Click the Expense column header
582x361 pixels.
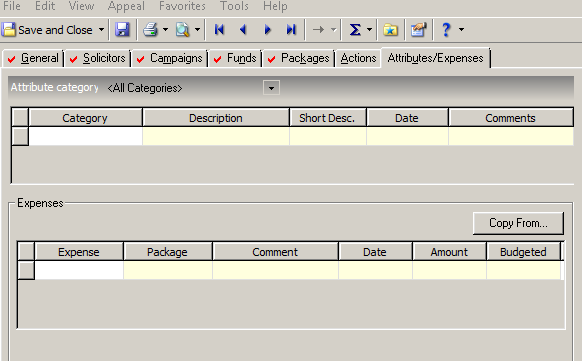pyautogui.click(x=79, y=252)
